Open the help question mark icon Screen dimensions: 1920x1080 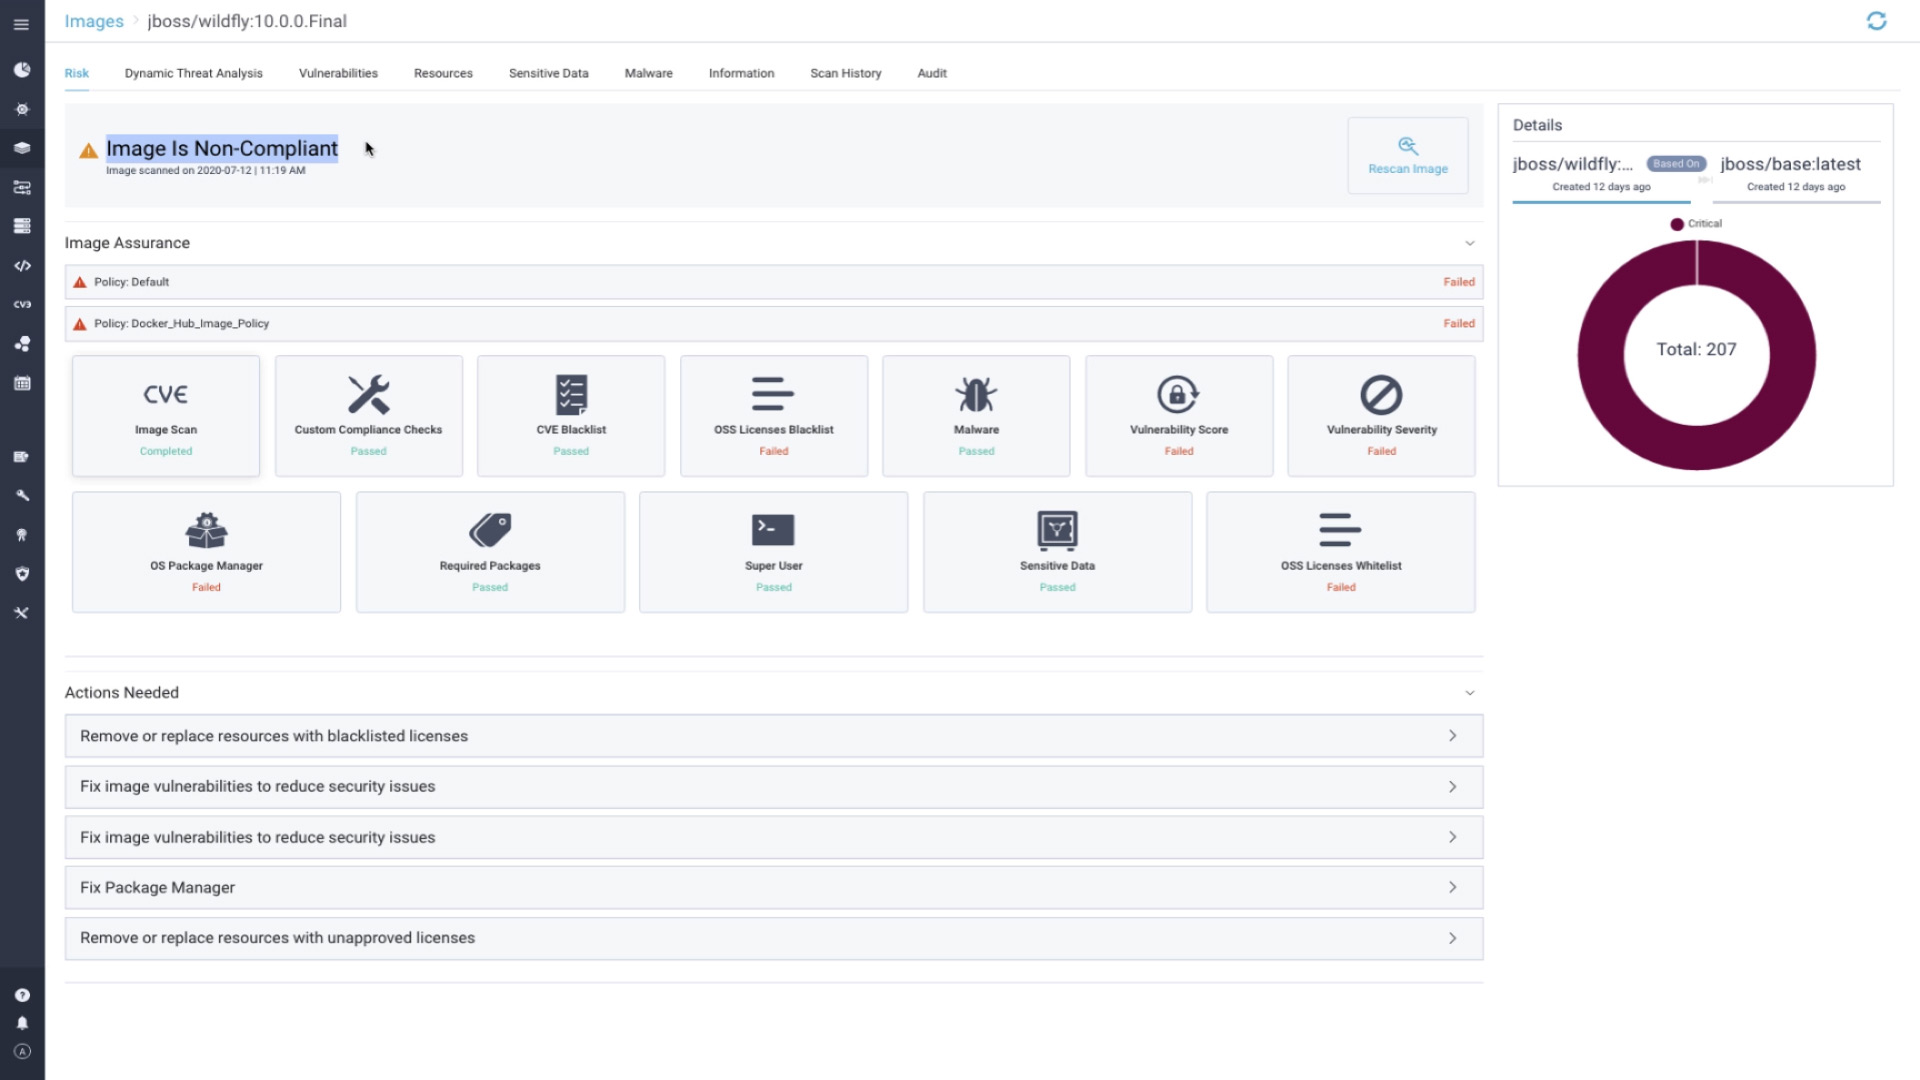coord(22,995)
